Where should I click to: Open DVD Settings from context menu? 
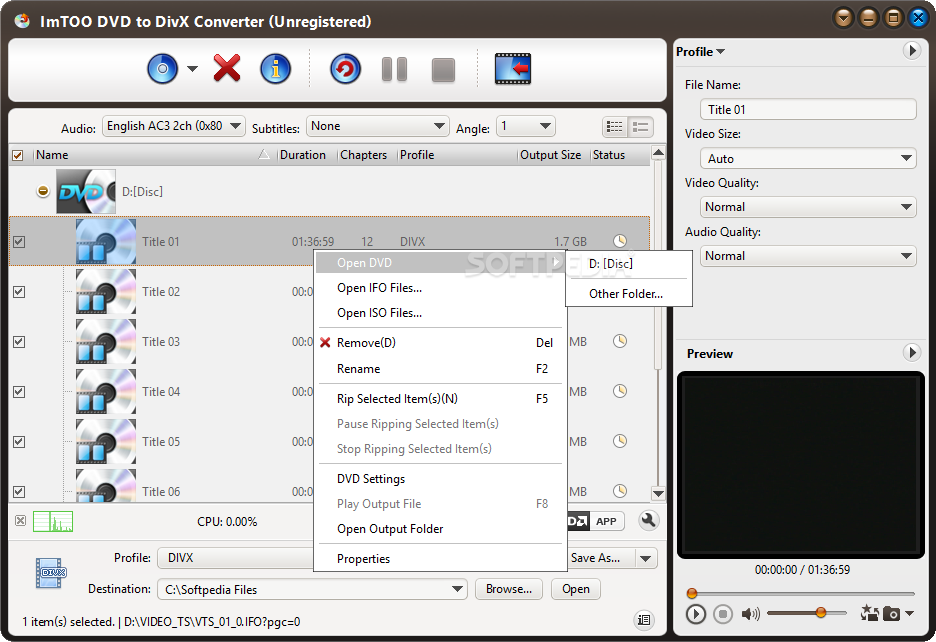pos(438,479)
